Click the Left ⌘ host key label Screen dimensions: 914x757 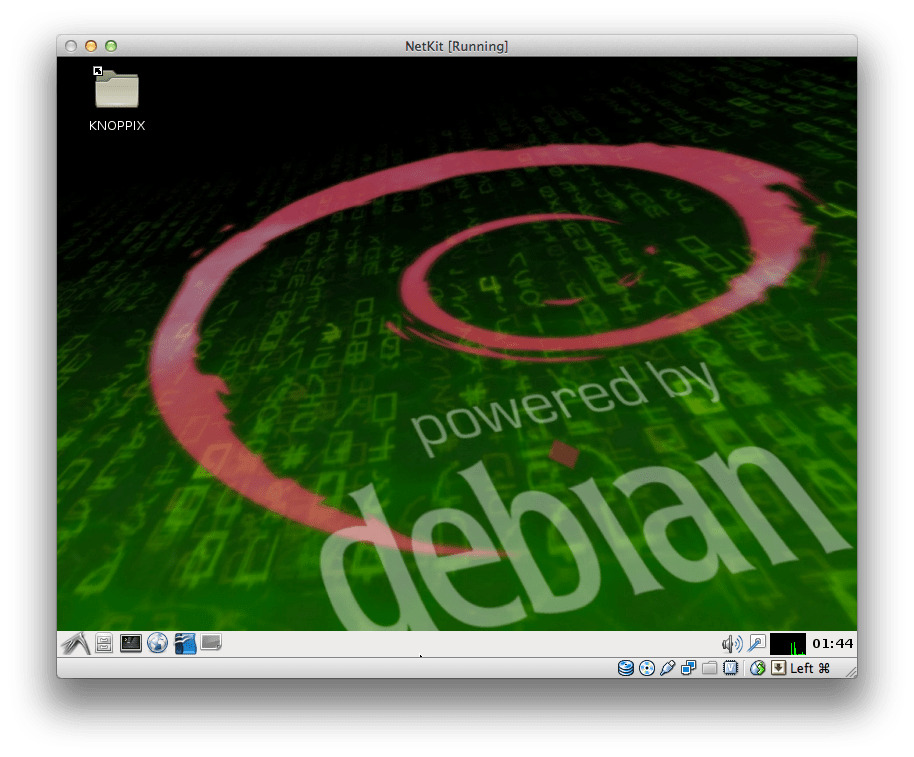tap(810, 668)
